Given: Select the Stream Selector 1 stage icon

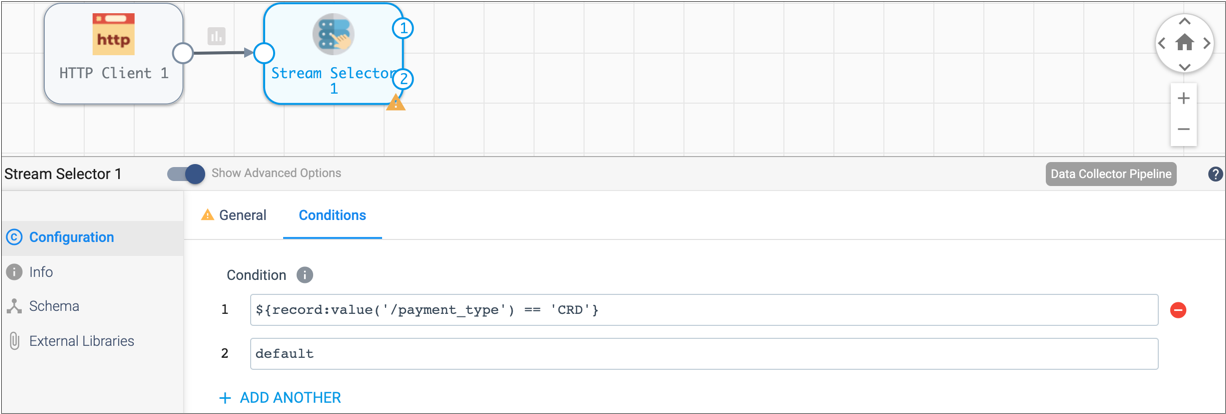Looking at the screenshot, I should click(x=333, y=35).
